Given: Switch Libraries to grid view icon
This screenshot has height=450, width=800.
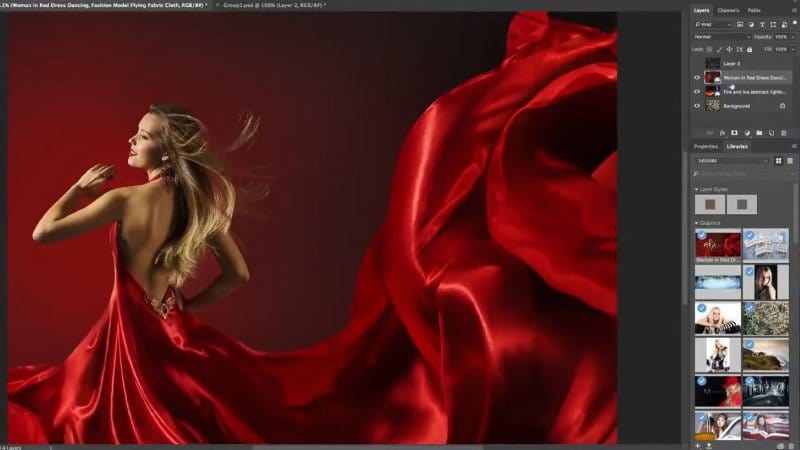Looking at the screenshot, I should [x=779, y=161].
